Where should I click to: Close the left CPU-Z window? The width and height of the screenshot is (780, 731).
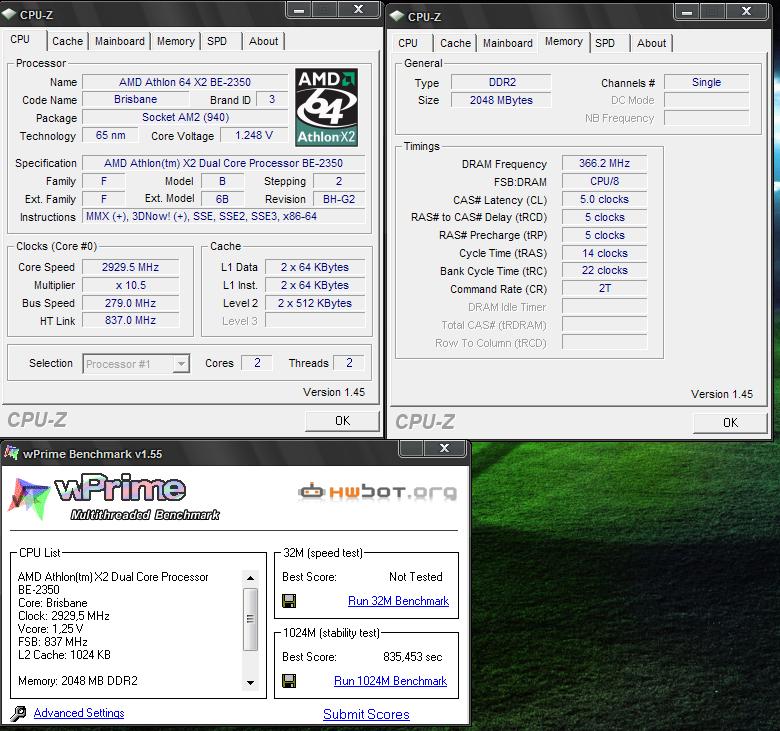[358, 10]
